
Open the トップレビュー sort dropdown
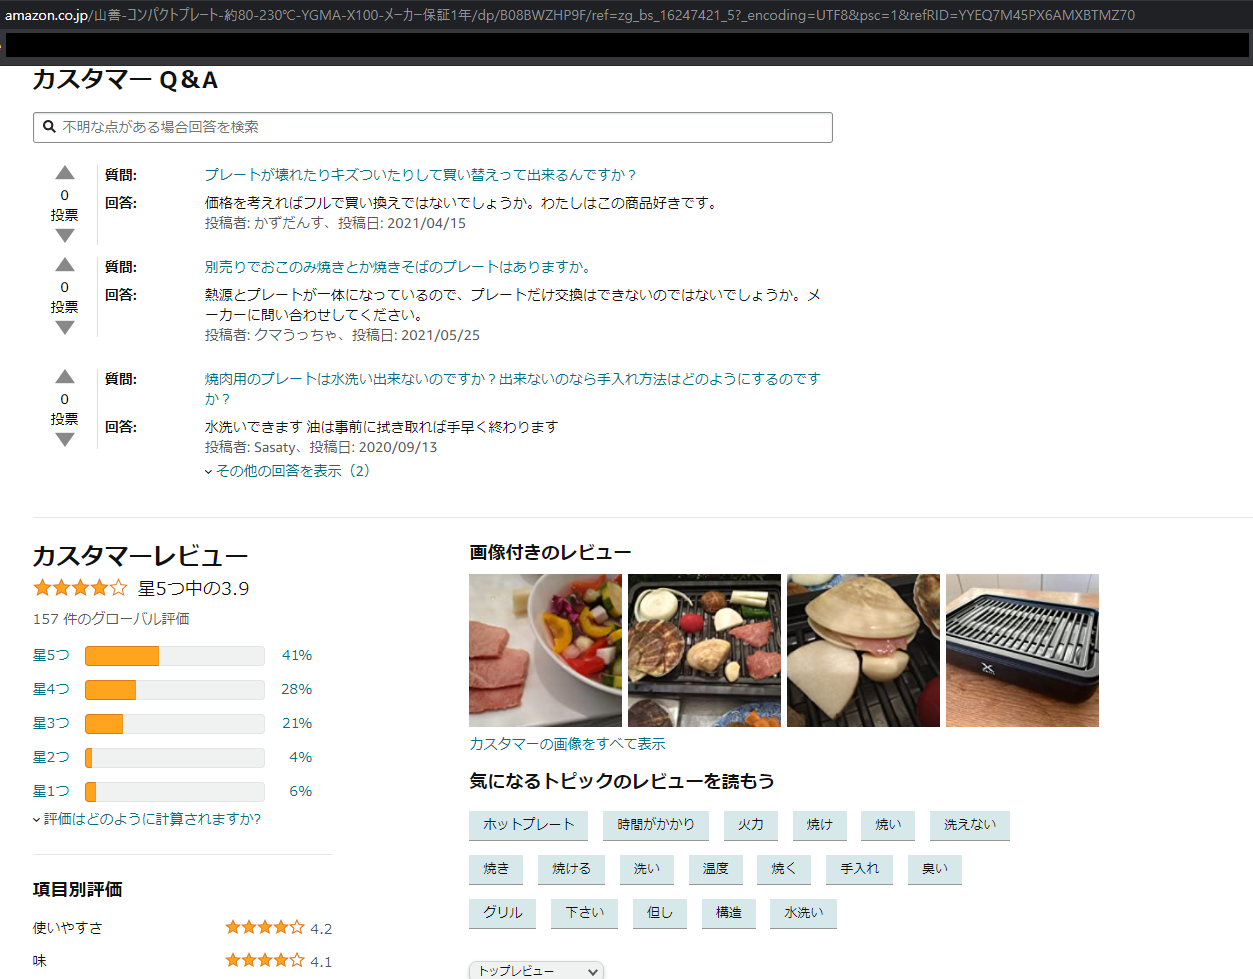point(537,970)
